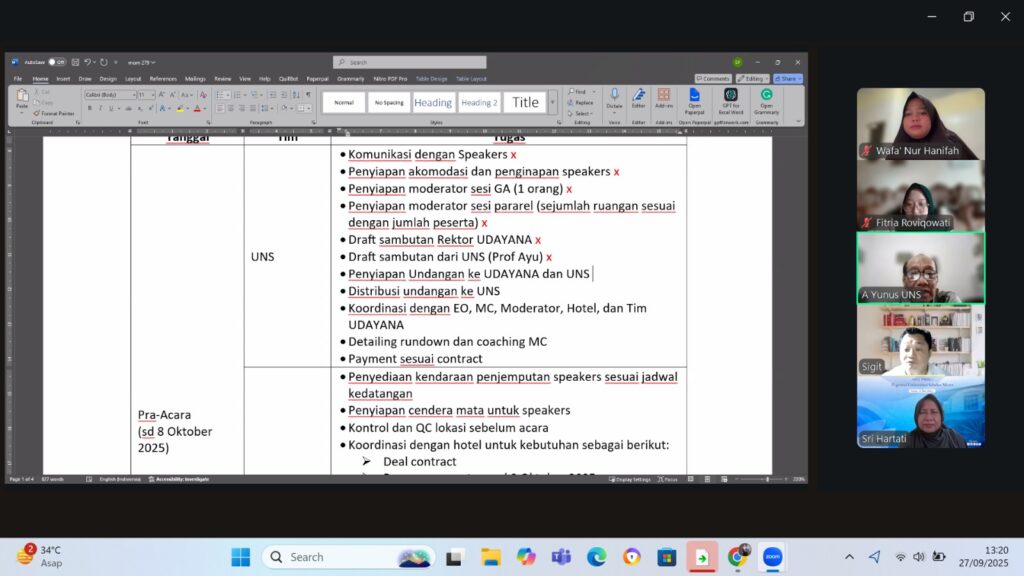The image size is (1024, 576).
Task: Switch to the Insert ribbon tab
Action: [x=63, y=78]
